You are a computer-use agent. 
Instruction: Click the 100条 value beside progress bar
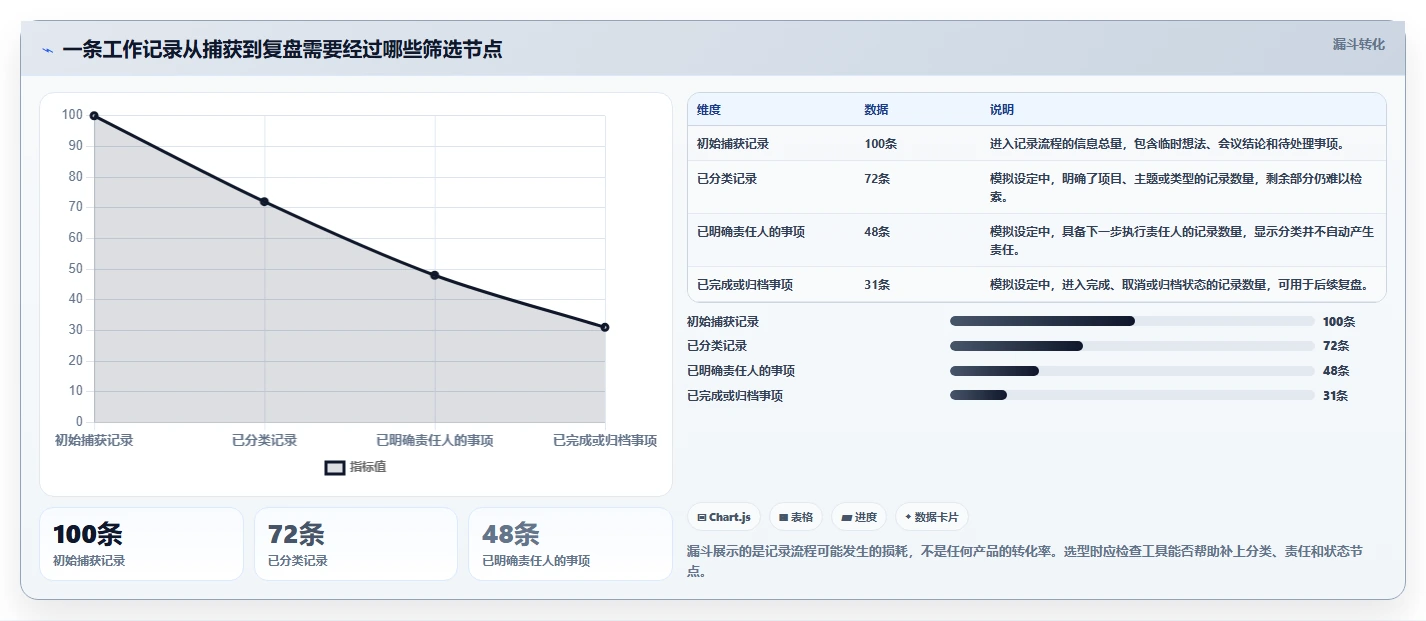click(x=1339, y=321)
